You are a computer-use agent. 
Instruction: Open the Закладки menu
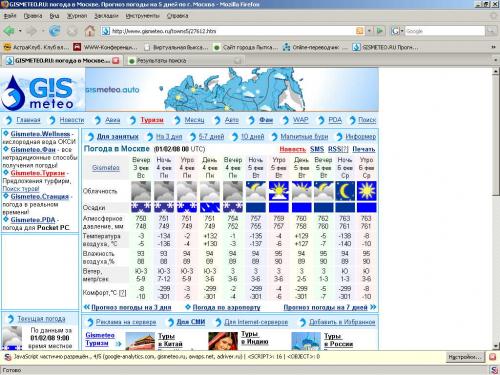click(106, 16)
